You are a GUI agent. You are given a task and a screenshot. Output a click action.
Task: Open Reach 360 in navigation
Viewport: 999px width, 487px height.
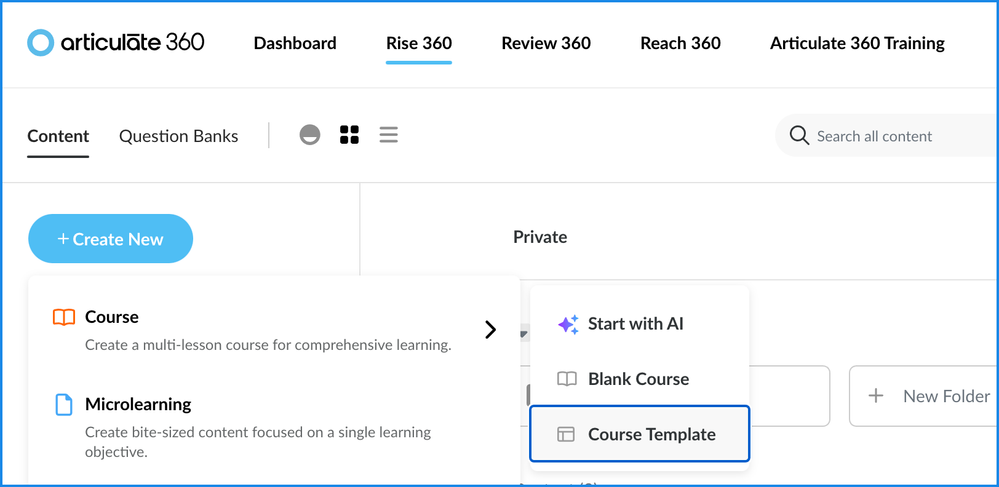[680, 43]
